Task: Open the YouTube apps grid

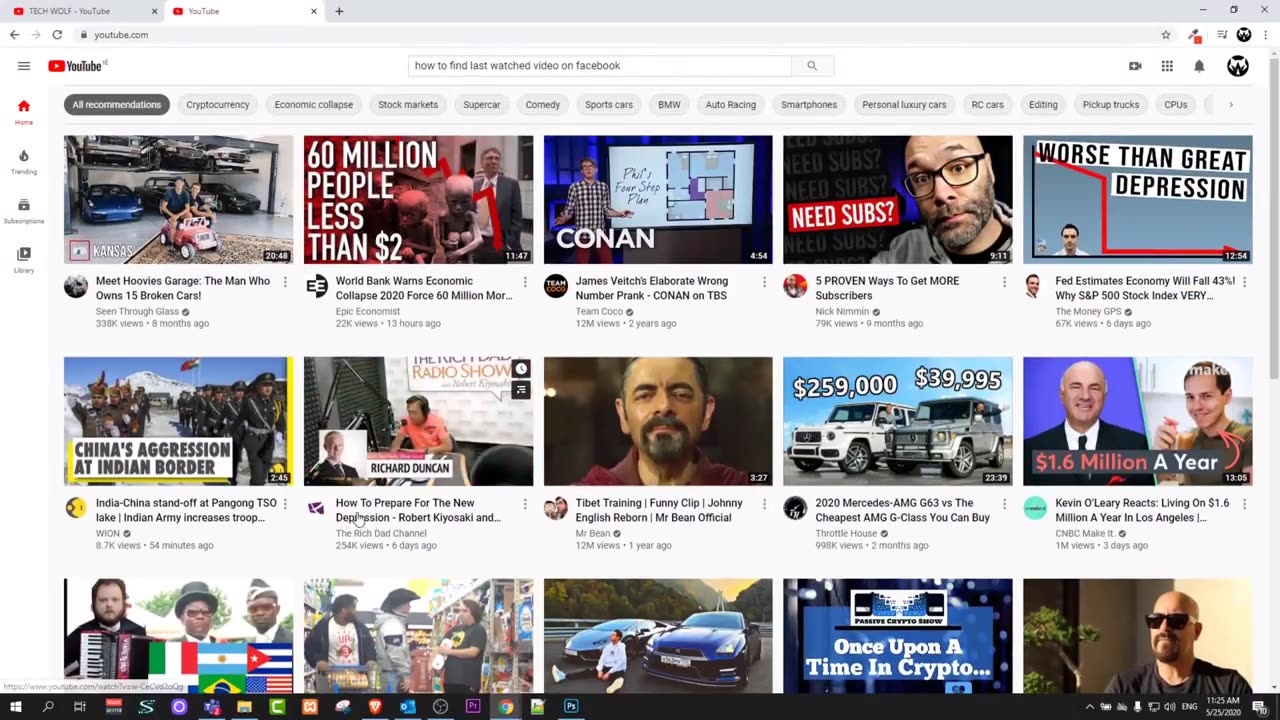Action: coord(1167,66)
